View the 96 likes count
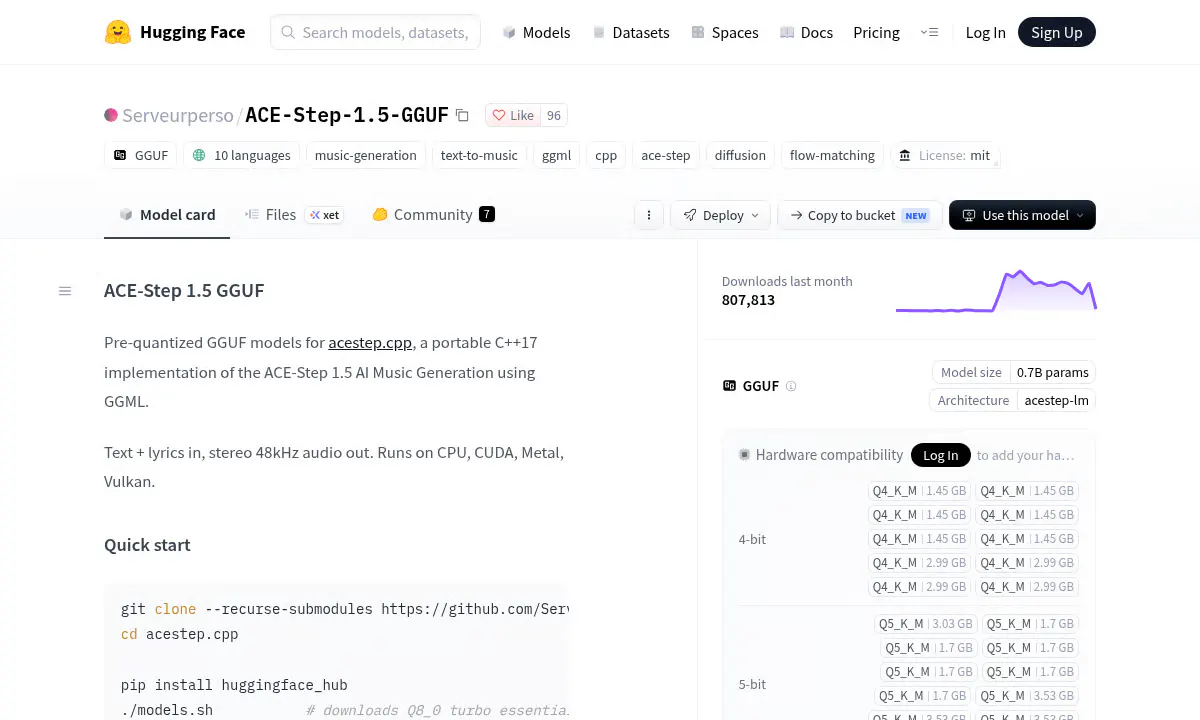The image size is (1200, 720). point(554,115)
